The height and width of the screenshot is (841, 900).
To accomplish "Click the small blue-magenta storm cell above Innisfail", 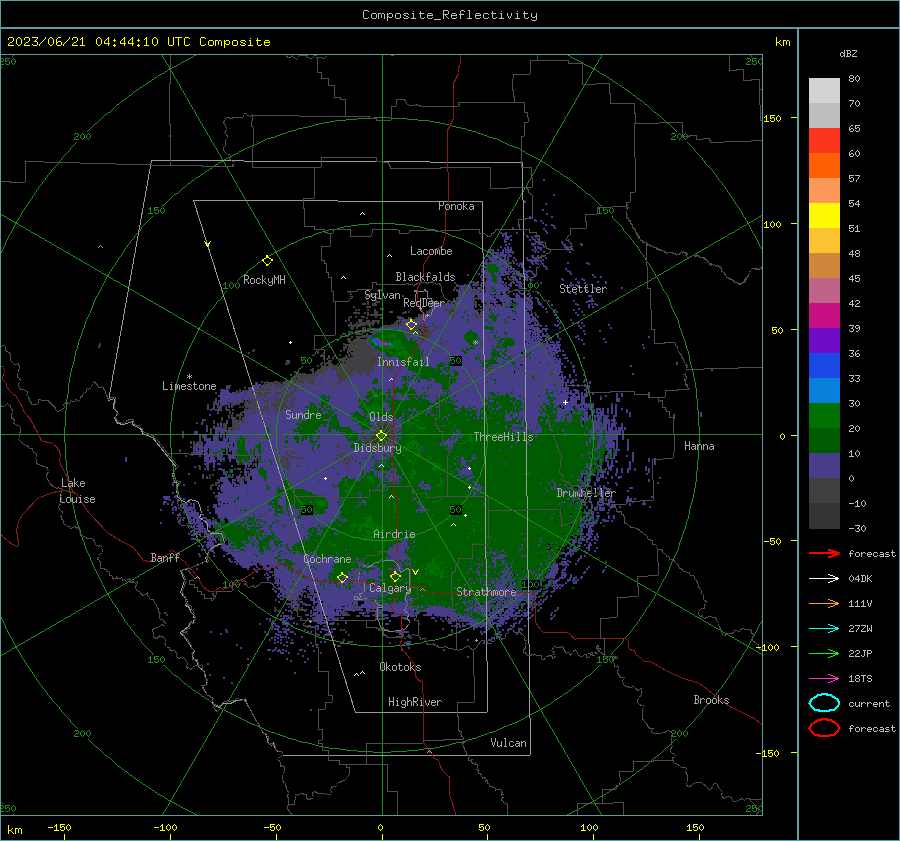I will pos(381,343).
